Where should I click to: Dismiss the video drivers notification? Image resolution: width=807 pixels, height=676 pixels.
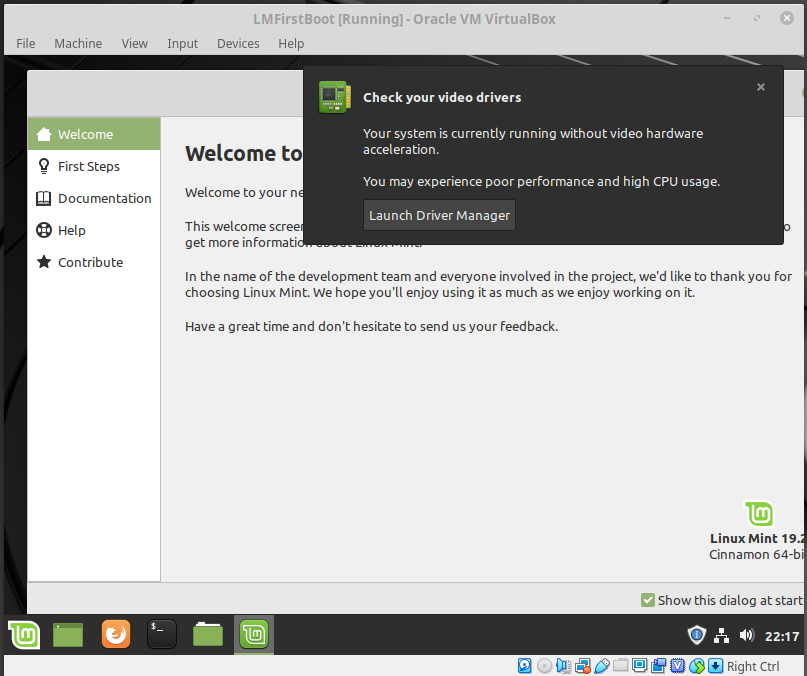click(761, 87)
